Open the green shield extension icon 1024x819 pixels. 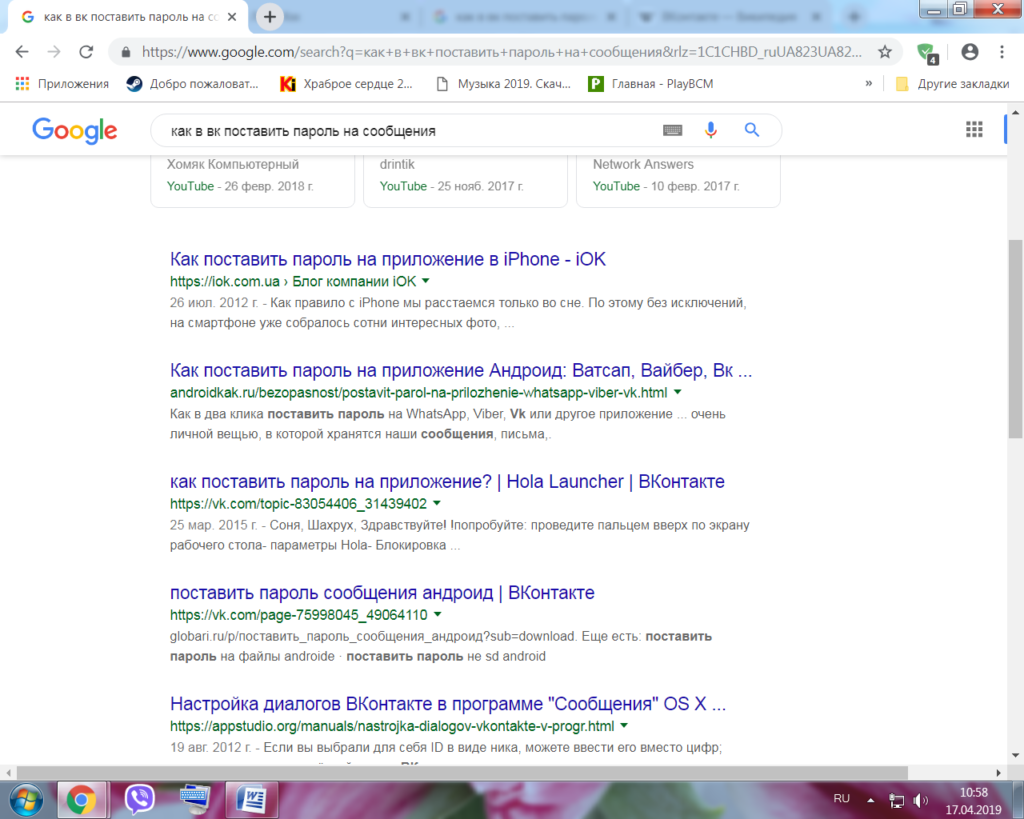(x=927, y=53)
